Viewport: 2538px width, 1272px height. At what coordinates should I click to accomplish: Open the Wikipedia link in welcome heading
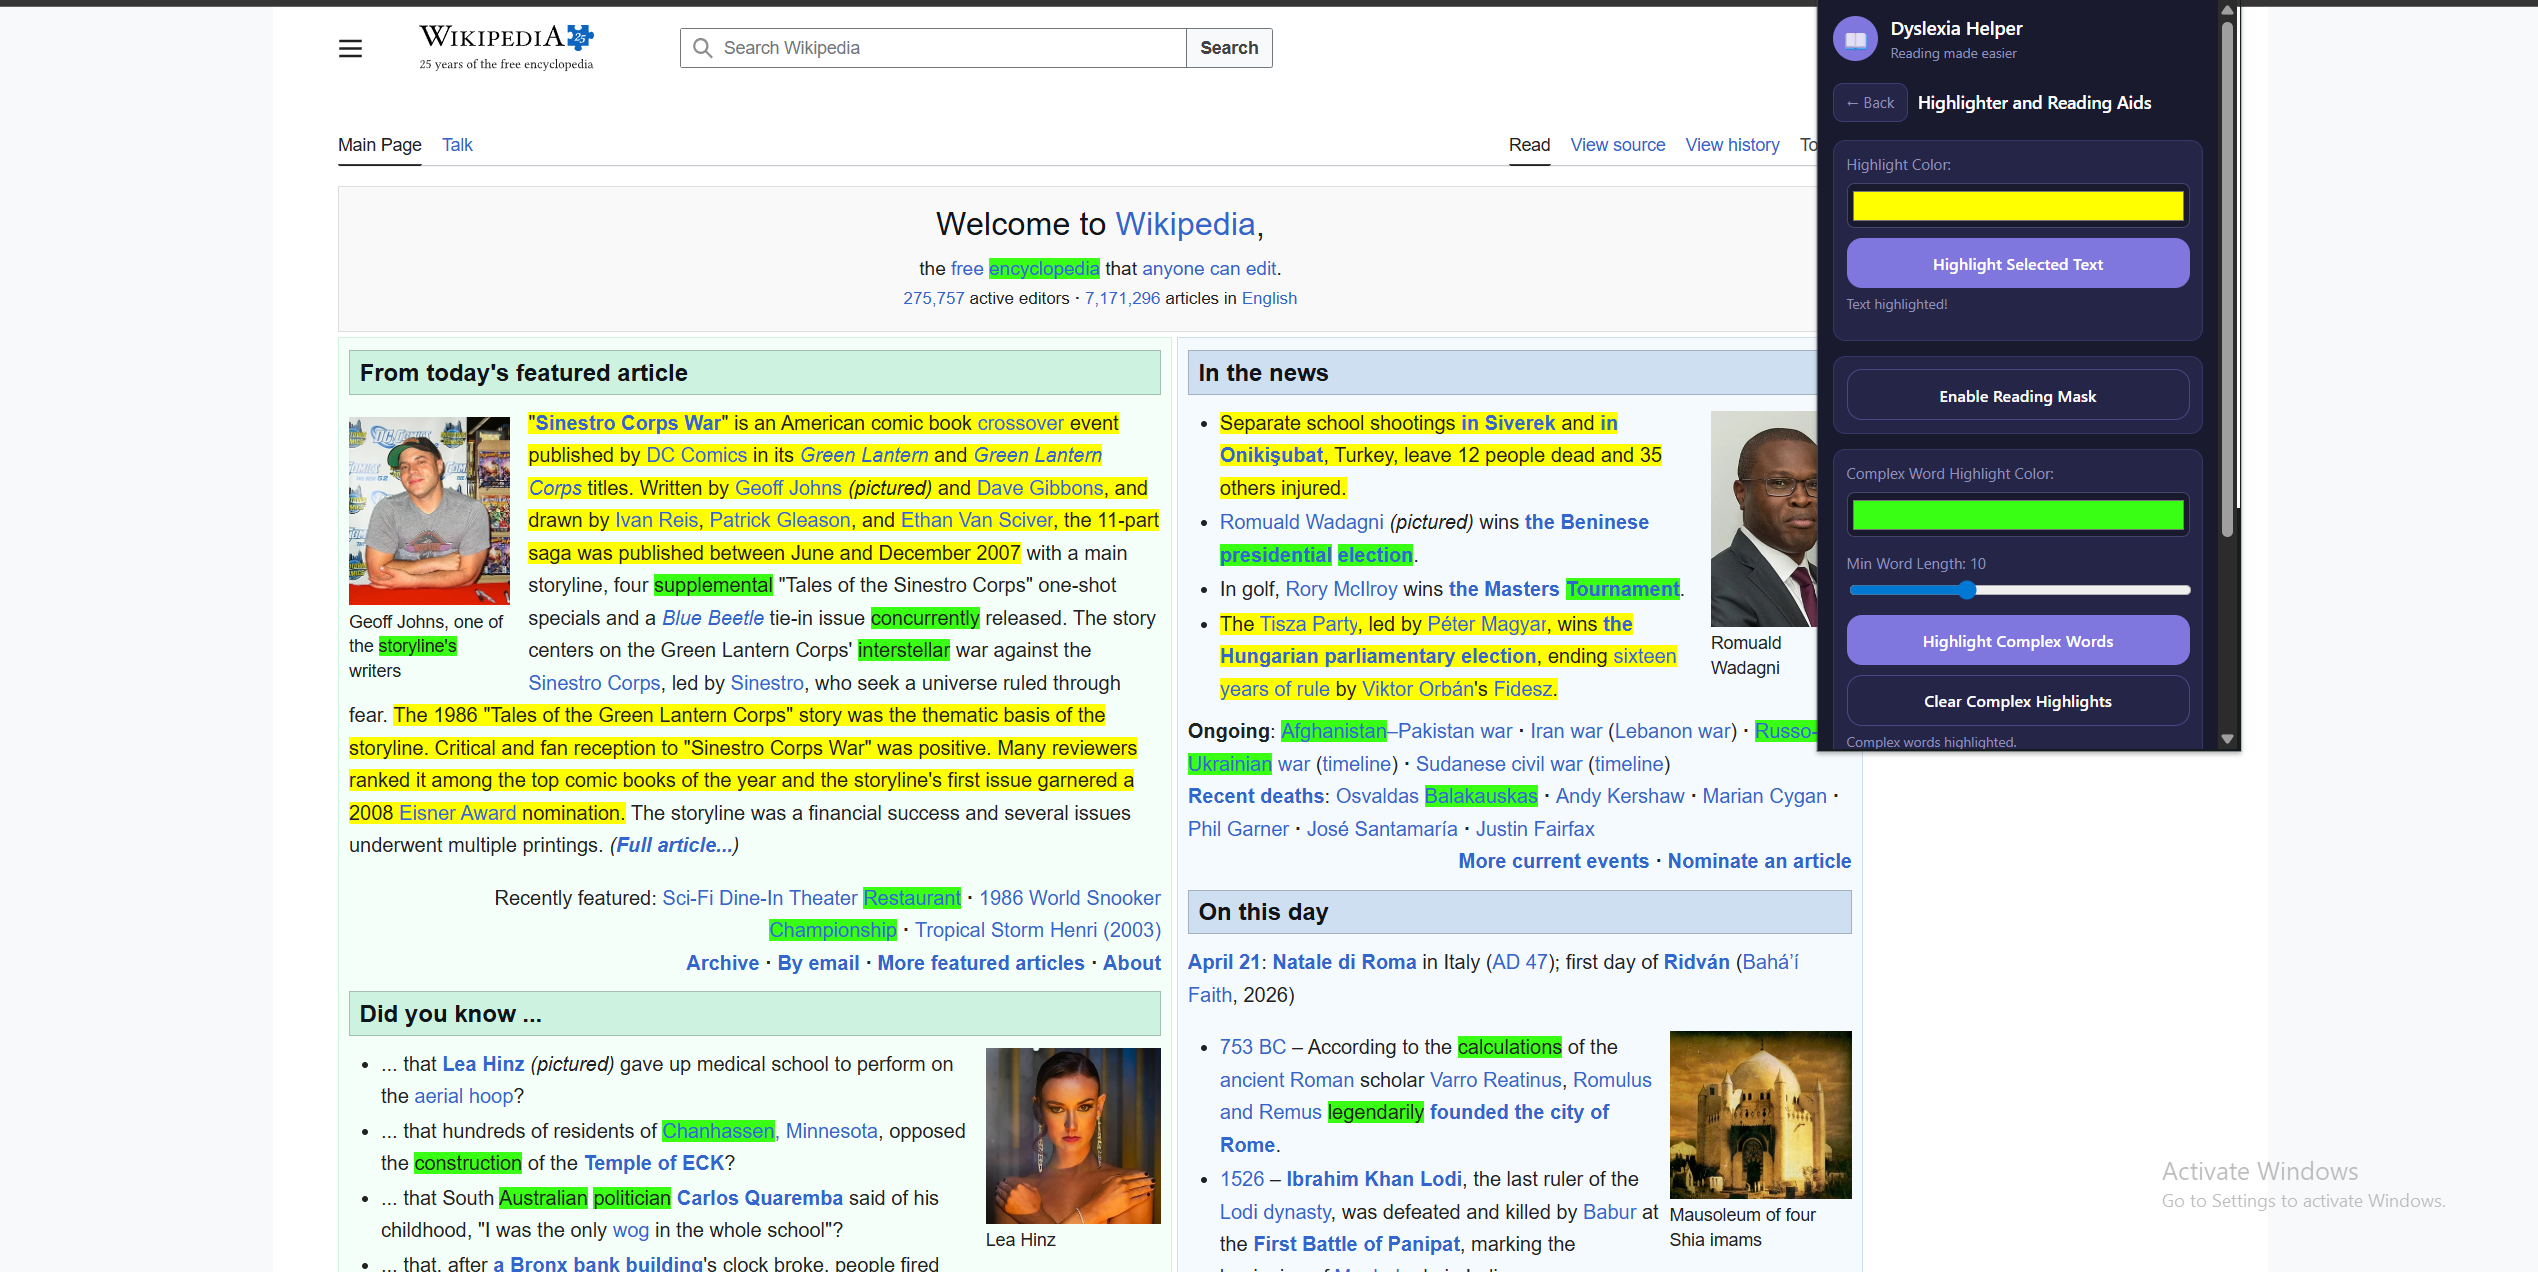1185,224
